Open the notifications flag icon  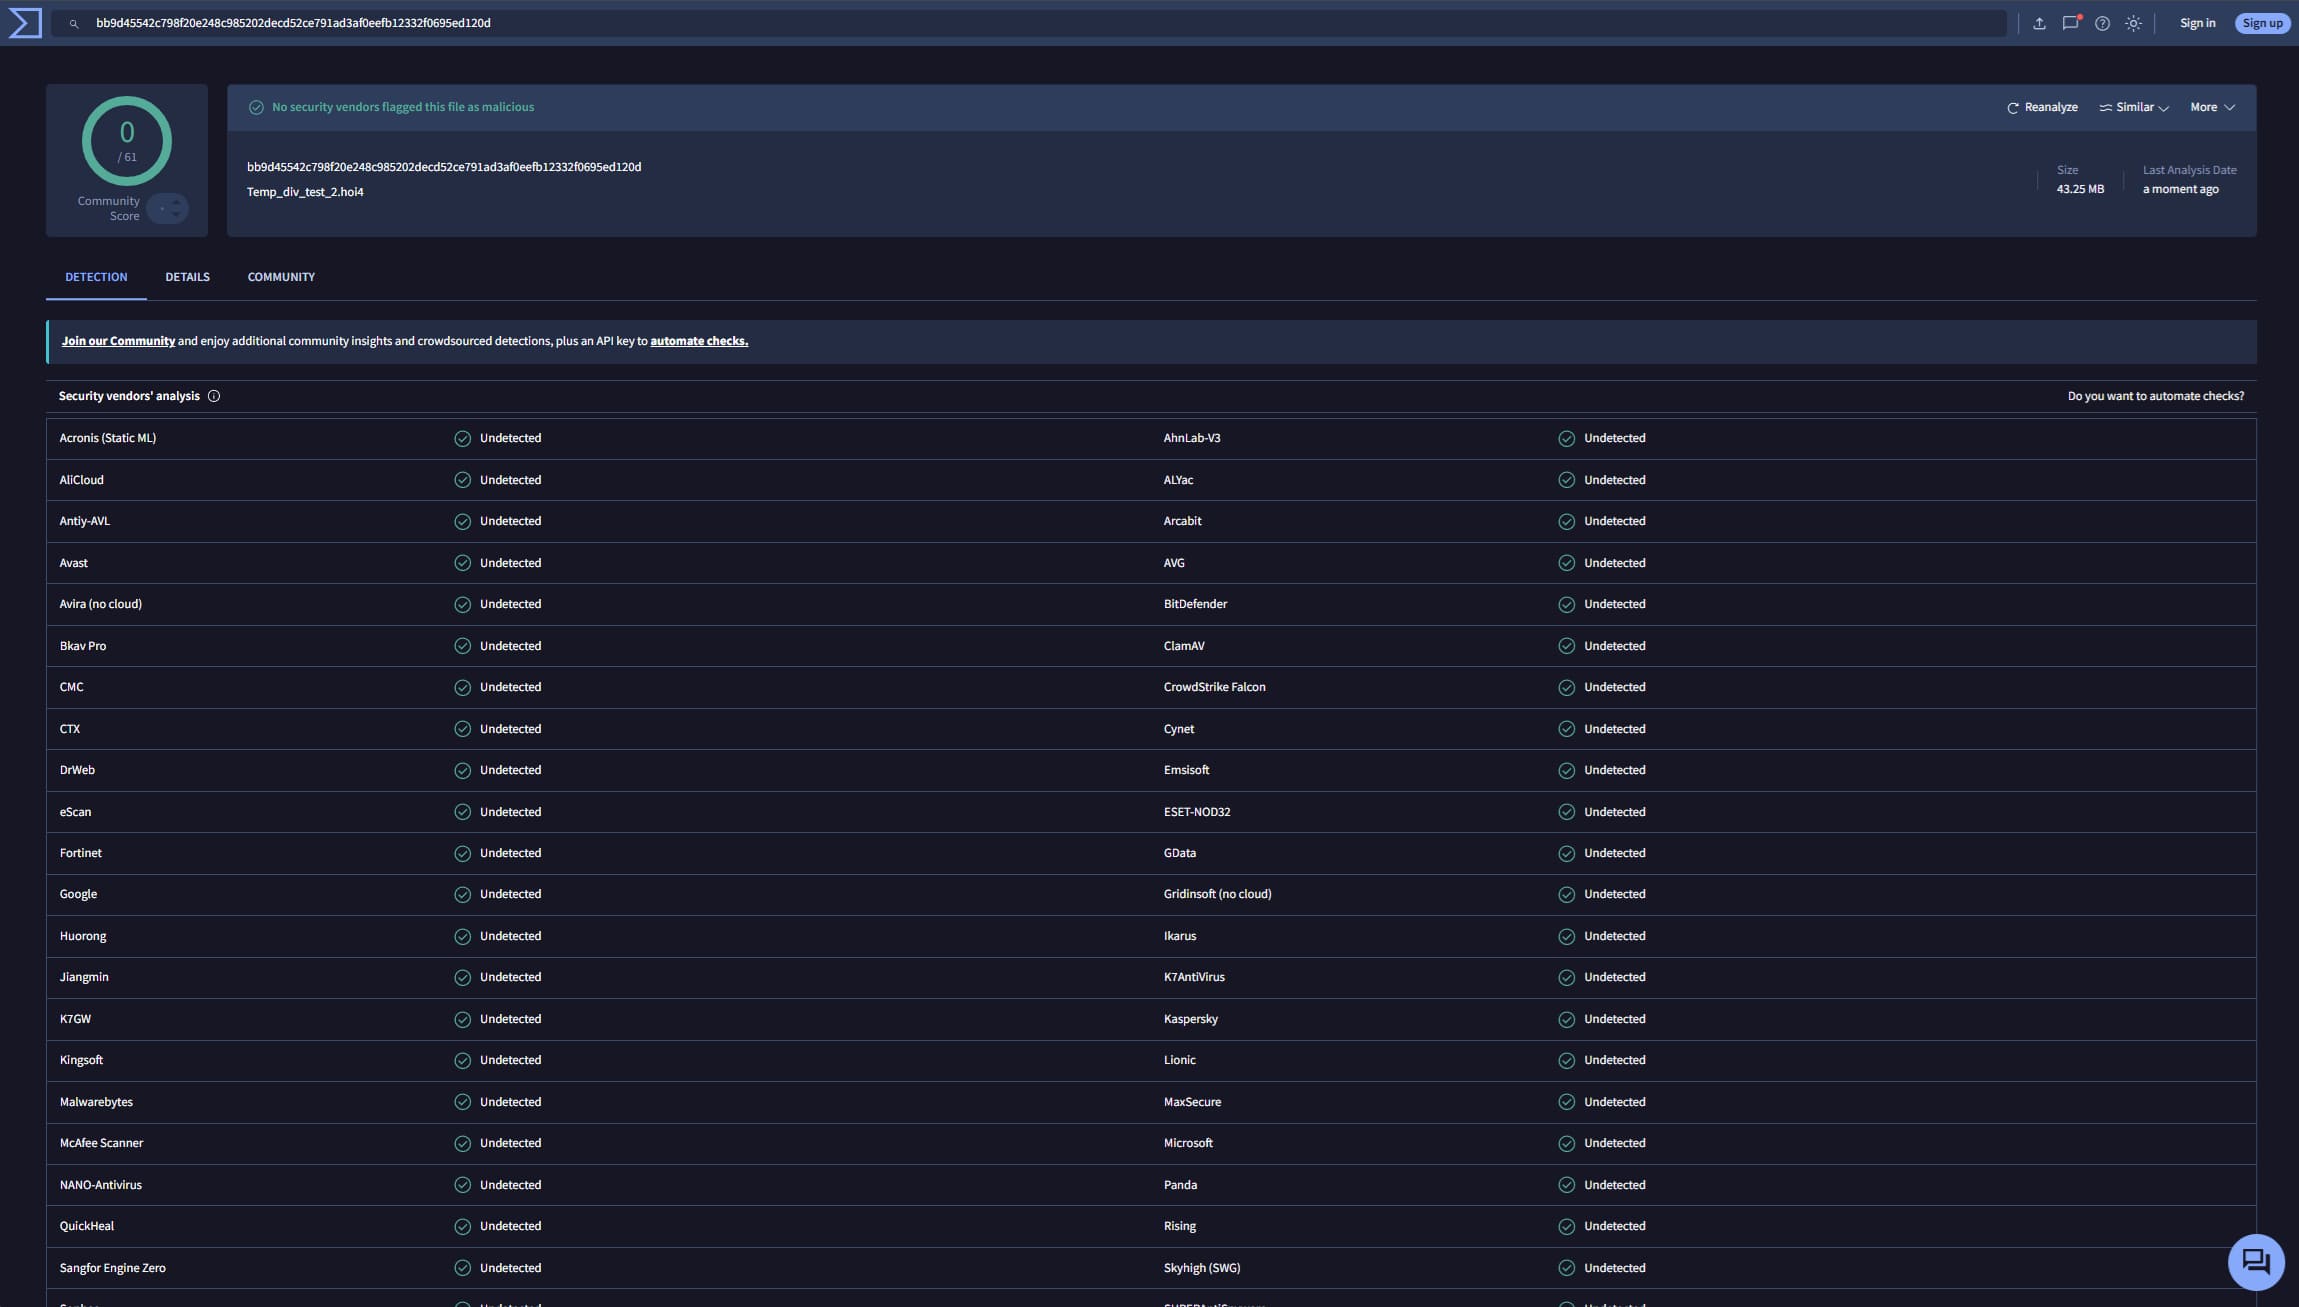pos(2071,23)
